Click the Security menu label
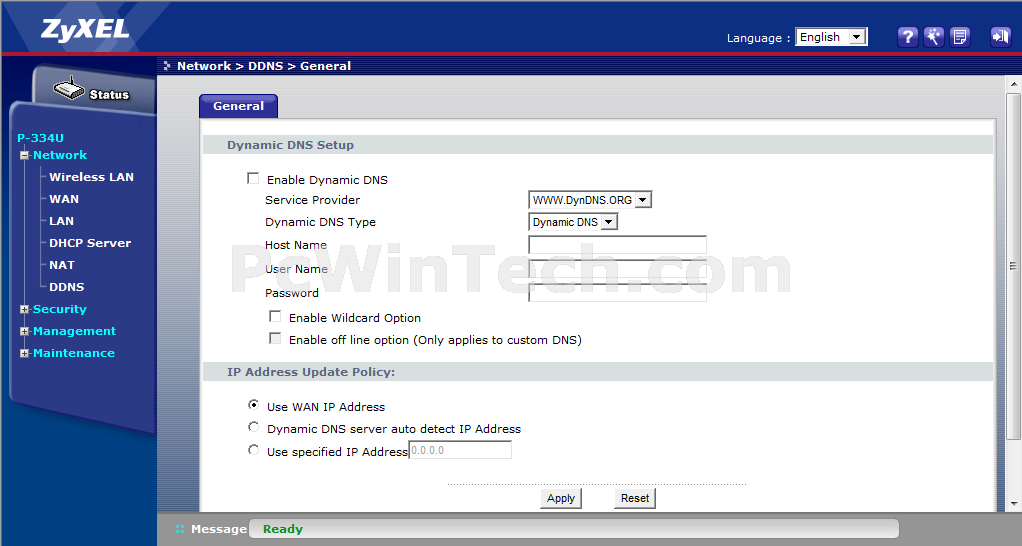Image resolution: width=1022 pixels, height=546 pixels. (x=59, y=309)
